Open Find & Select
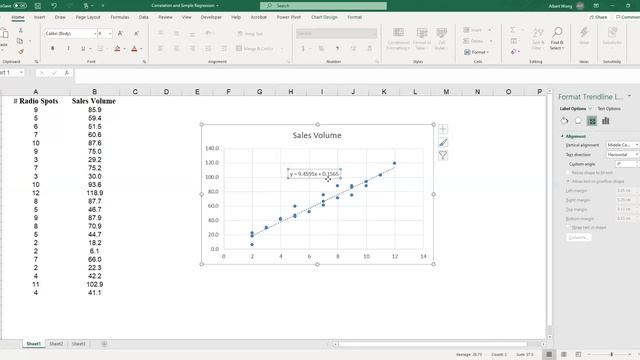This screenshot has width=640, height=360. pos(557,39)
